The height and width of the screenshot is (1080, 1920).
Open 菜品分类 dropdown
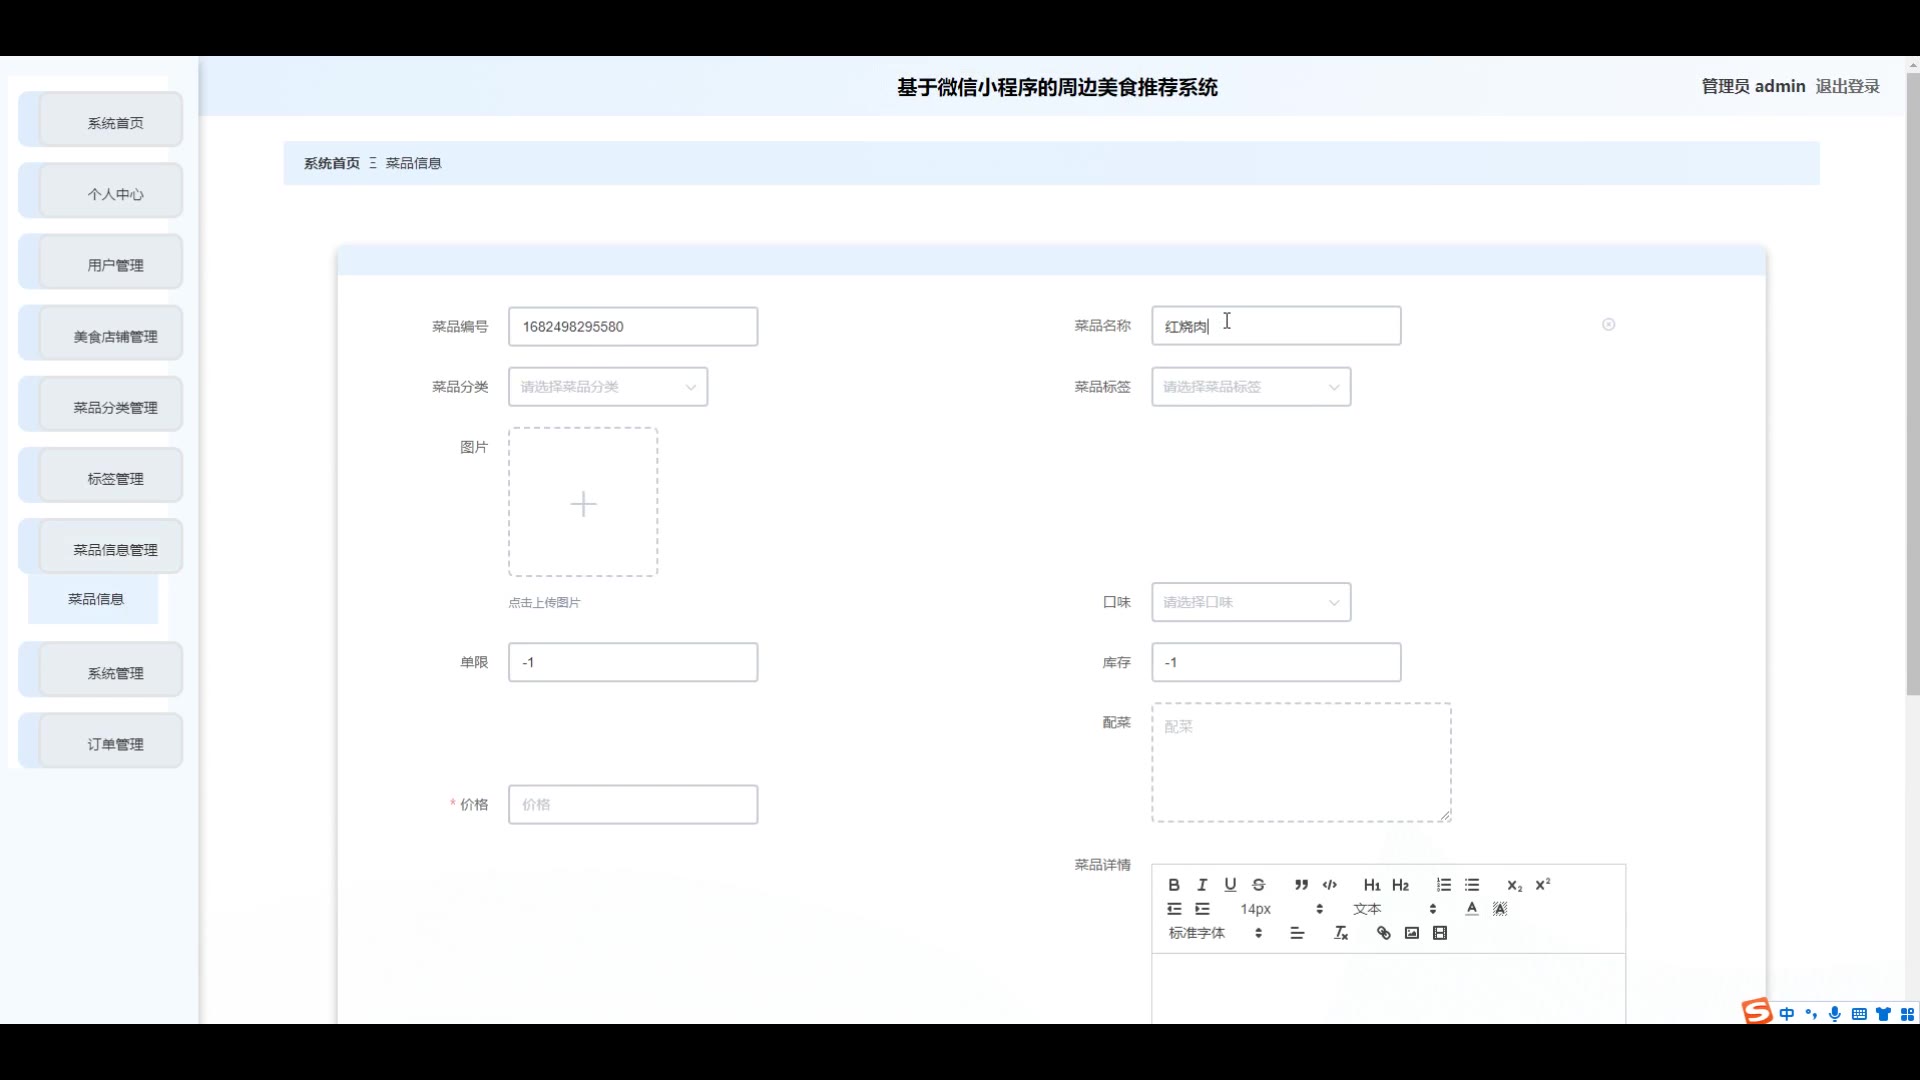pos(607,387)
